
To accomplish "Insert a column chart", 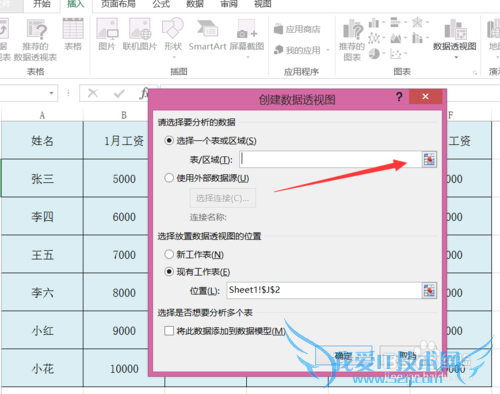I will point(374,23).
